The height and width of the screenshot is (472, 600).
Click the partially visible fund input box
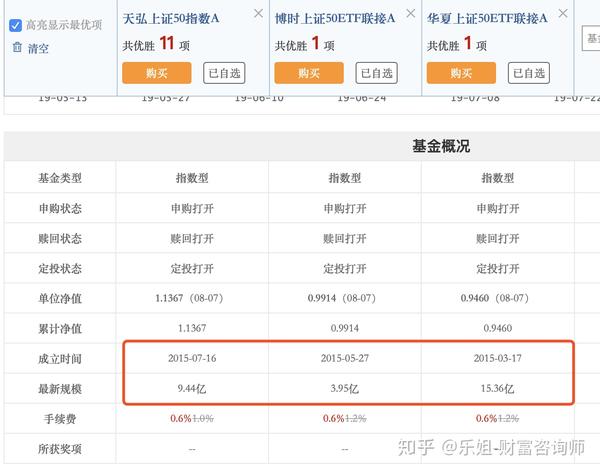click(591, 38)
